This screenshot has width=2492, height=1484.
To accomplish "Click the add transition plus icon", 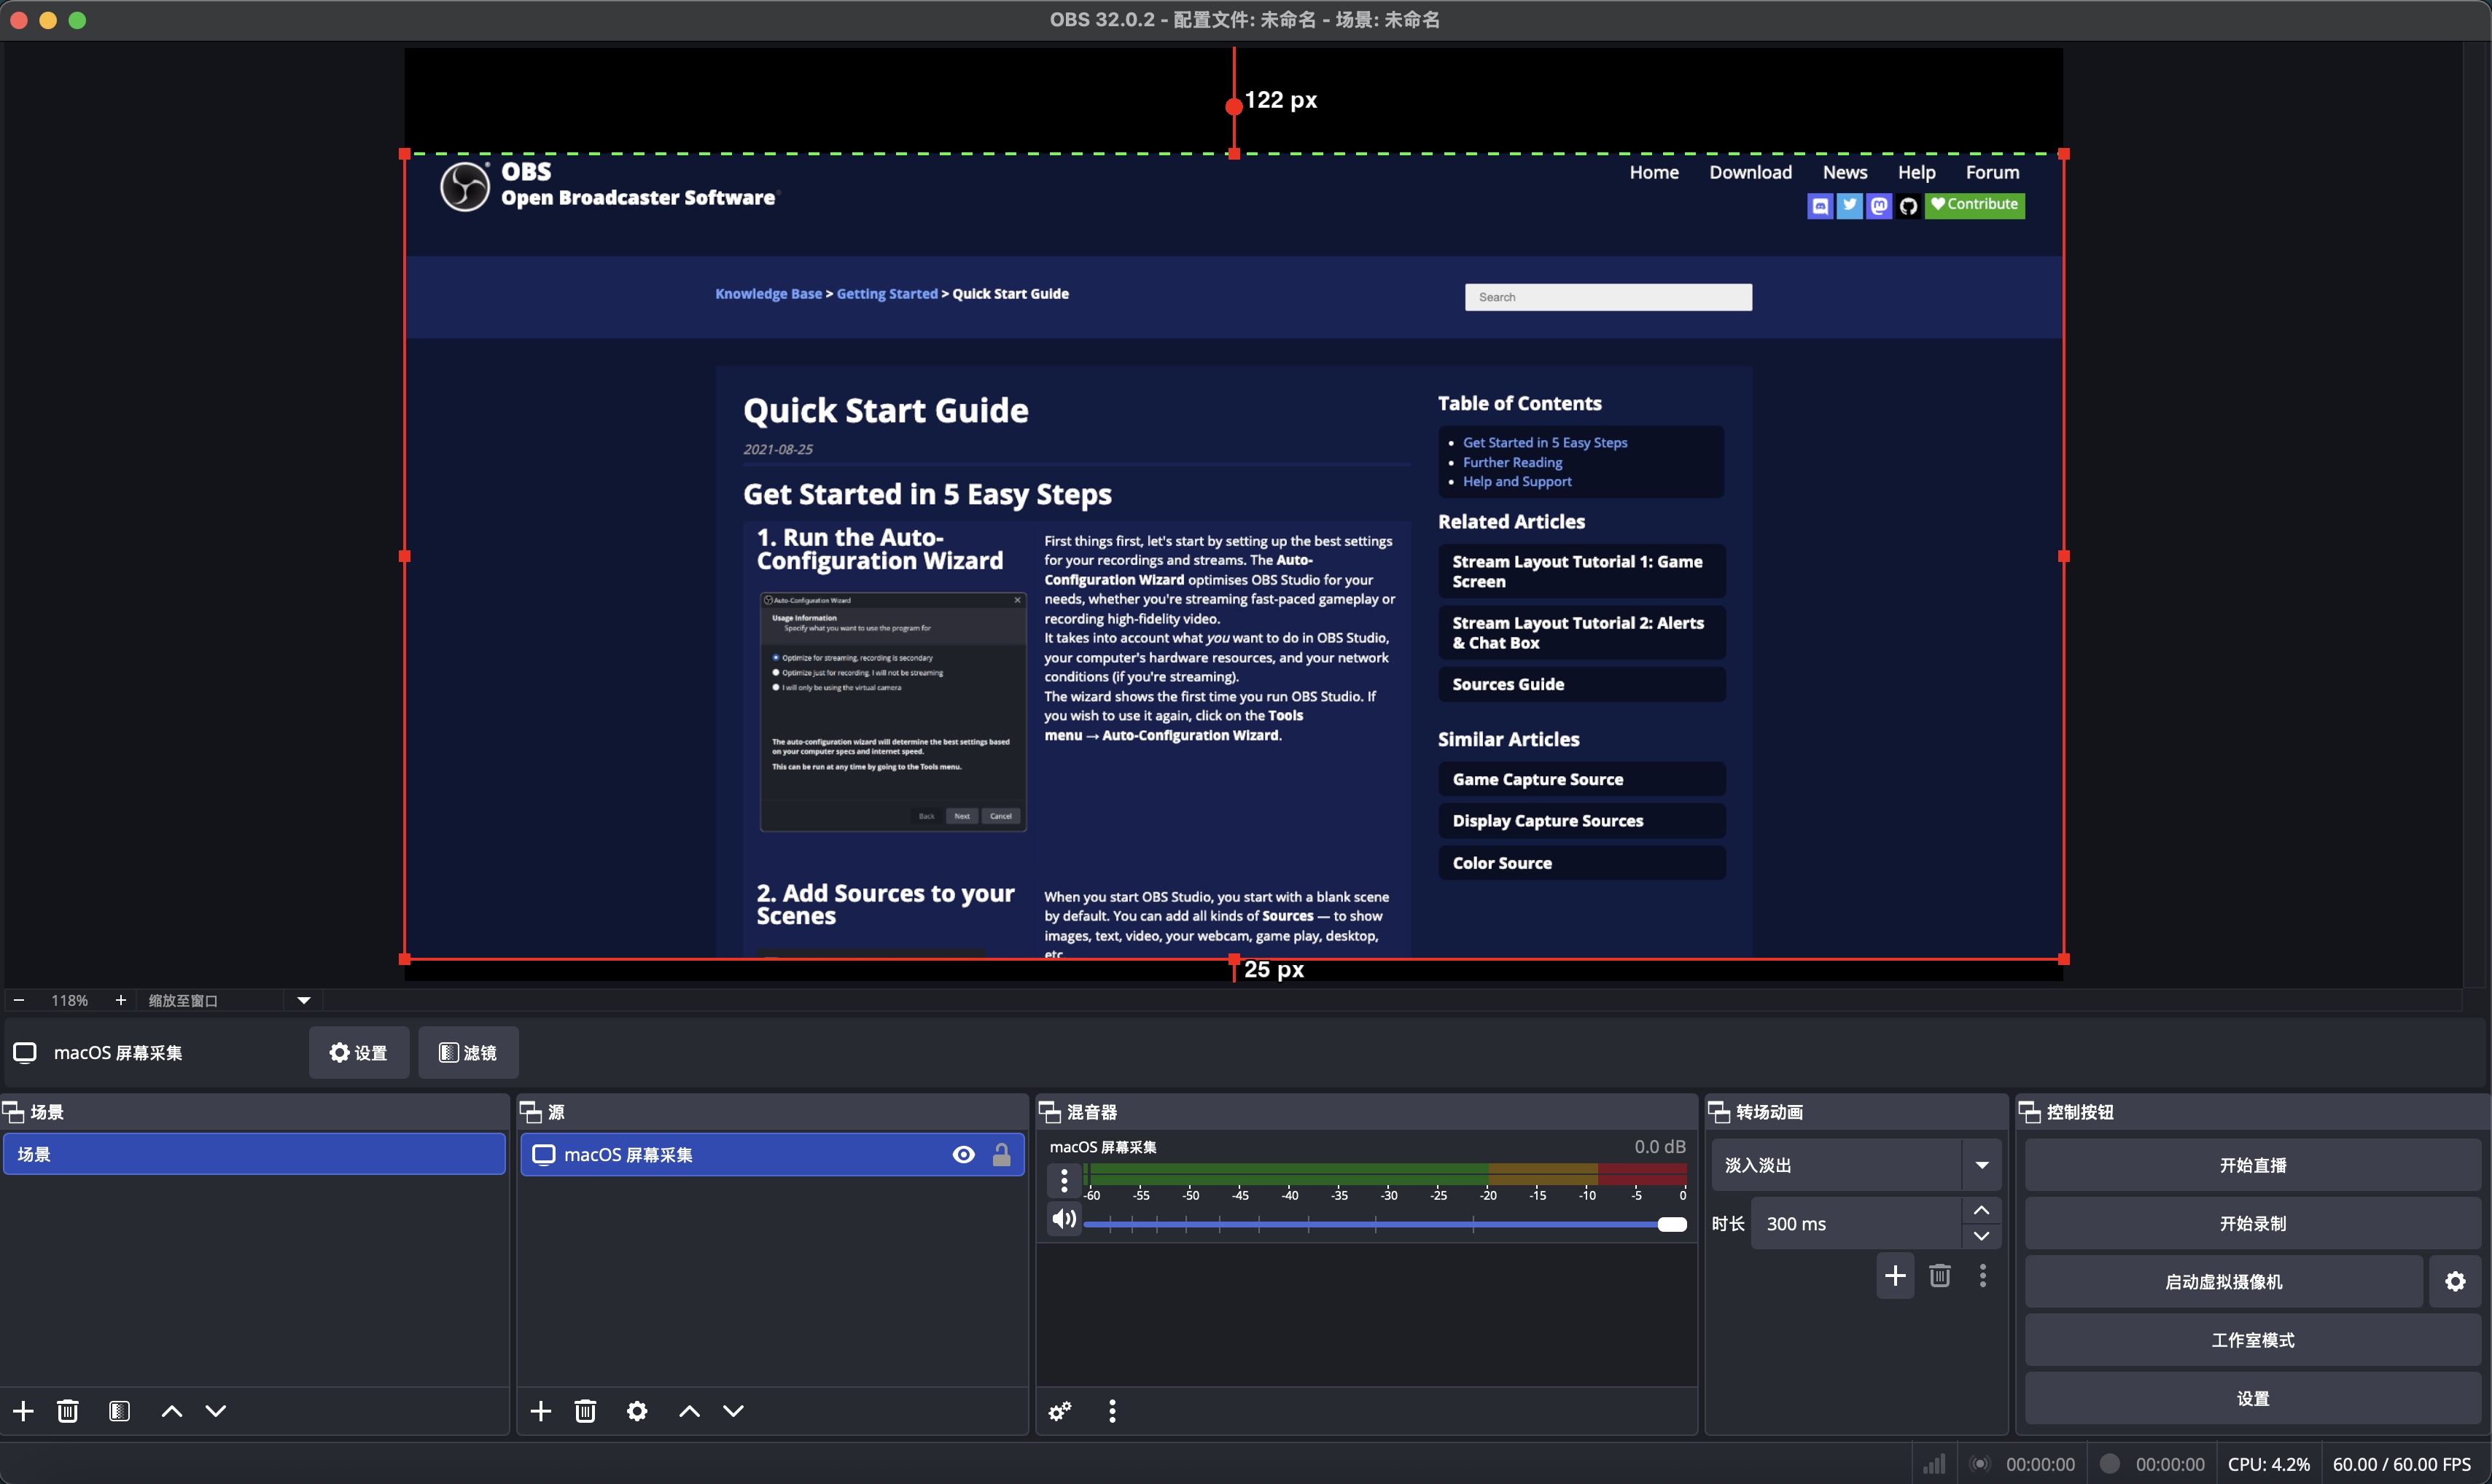I will (x=1894, y=1275).
